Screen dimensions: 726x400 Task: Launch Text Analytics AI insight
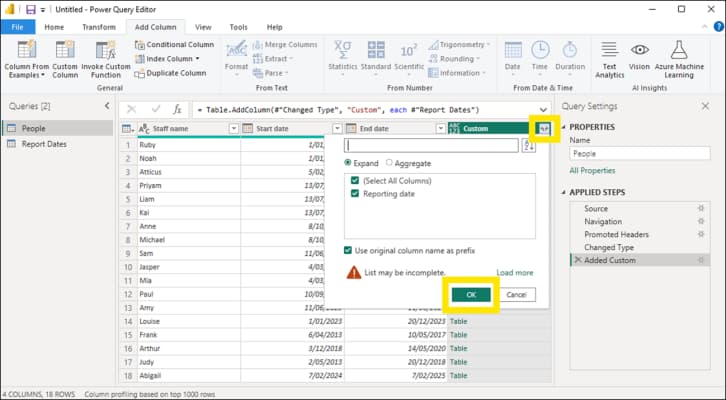tap(609, 59)
